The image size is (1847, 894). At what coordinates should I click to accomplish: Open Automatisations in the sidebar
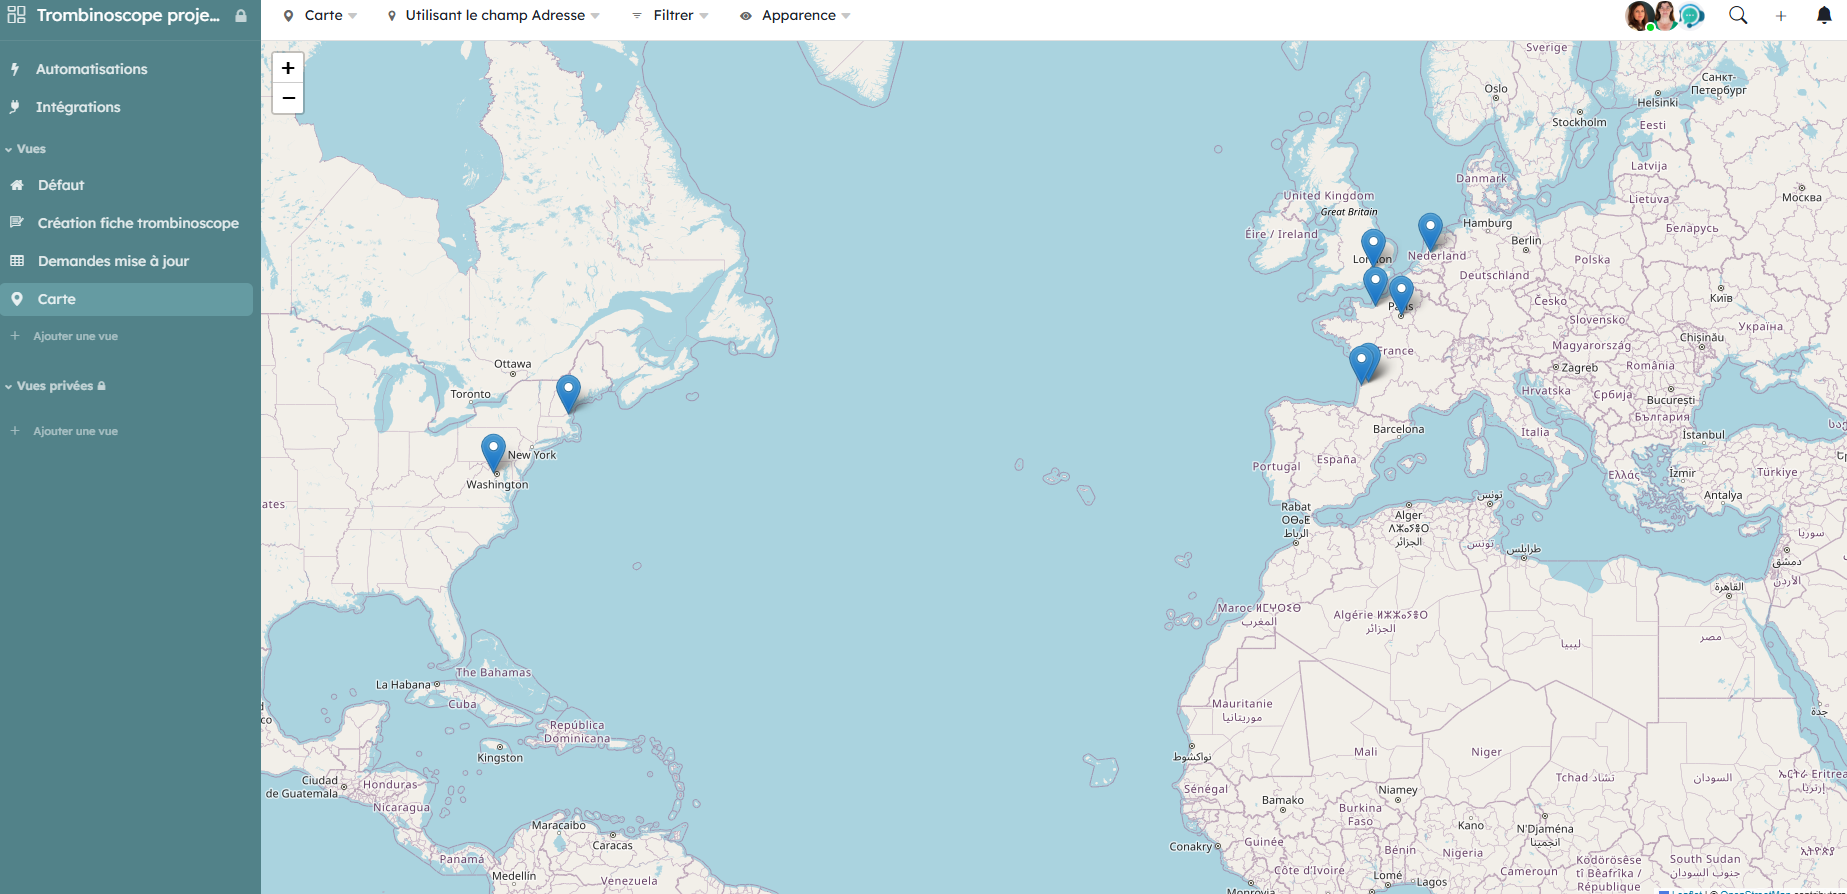pos(91,69)
